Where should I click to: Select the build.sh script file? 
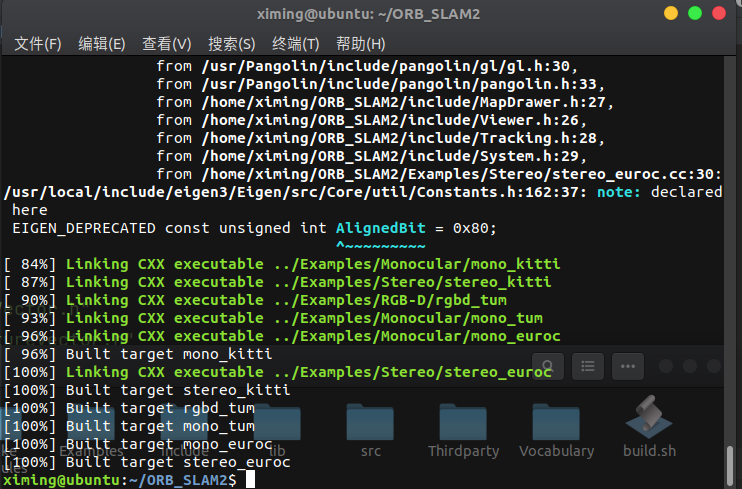649,427
